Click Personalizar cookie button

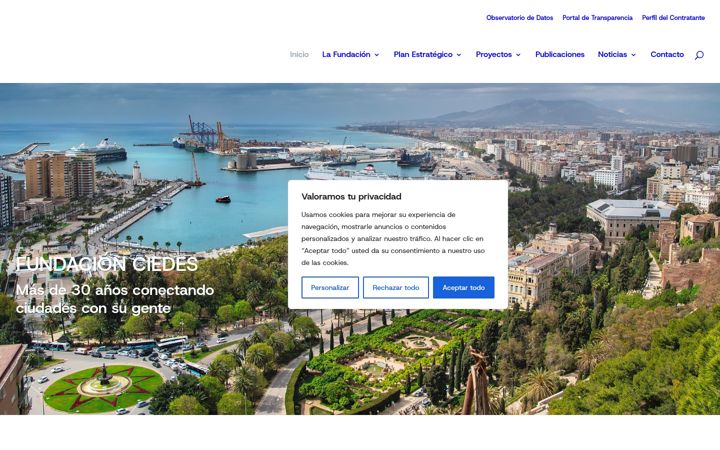pyautogui.click(x=330, y=287)
